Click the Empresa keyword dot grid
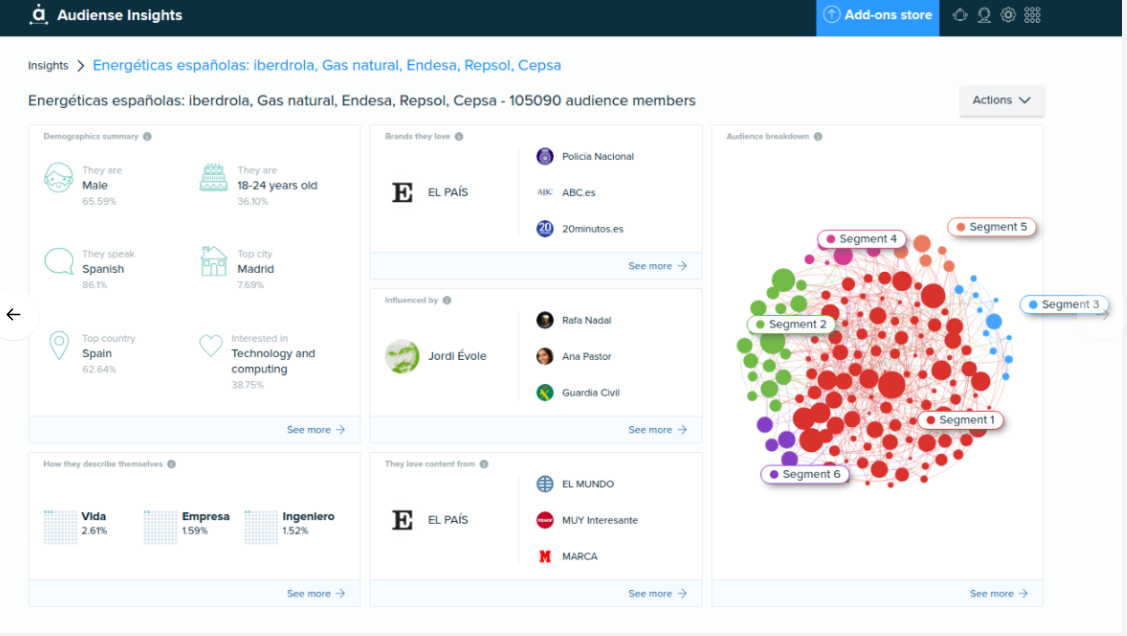The height and width of the screenshot is (636, 1127). [161, 527]
